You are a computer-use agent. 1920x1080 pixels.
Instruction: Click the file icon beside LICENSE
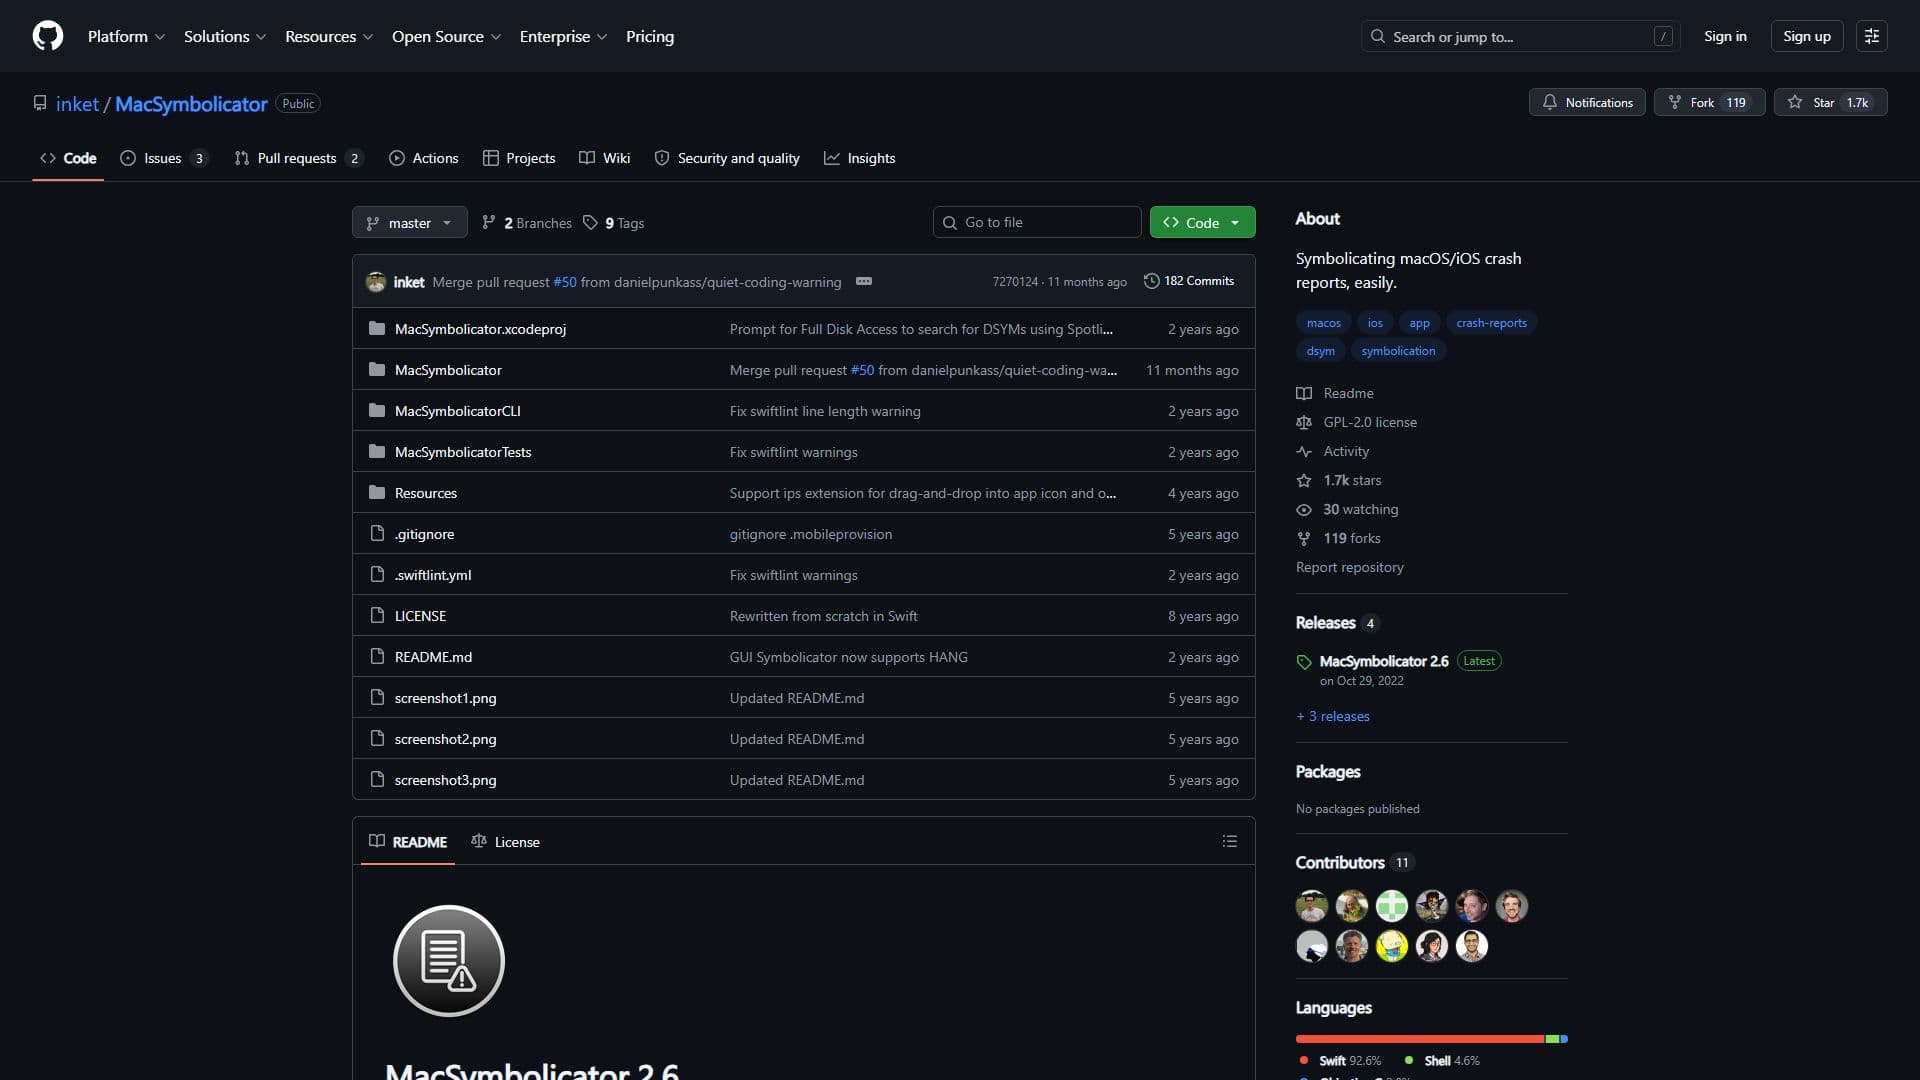point(377,616)
